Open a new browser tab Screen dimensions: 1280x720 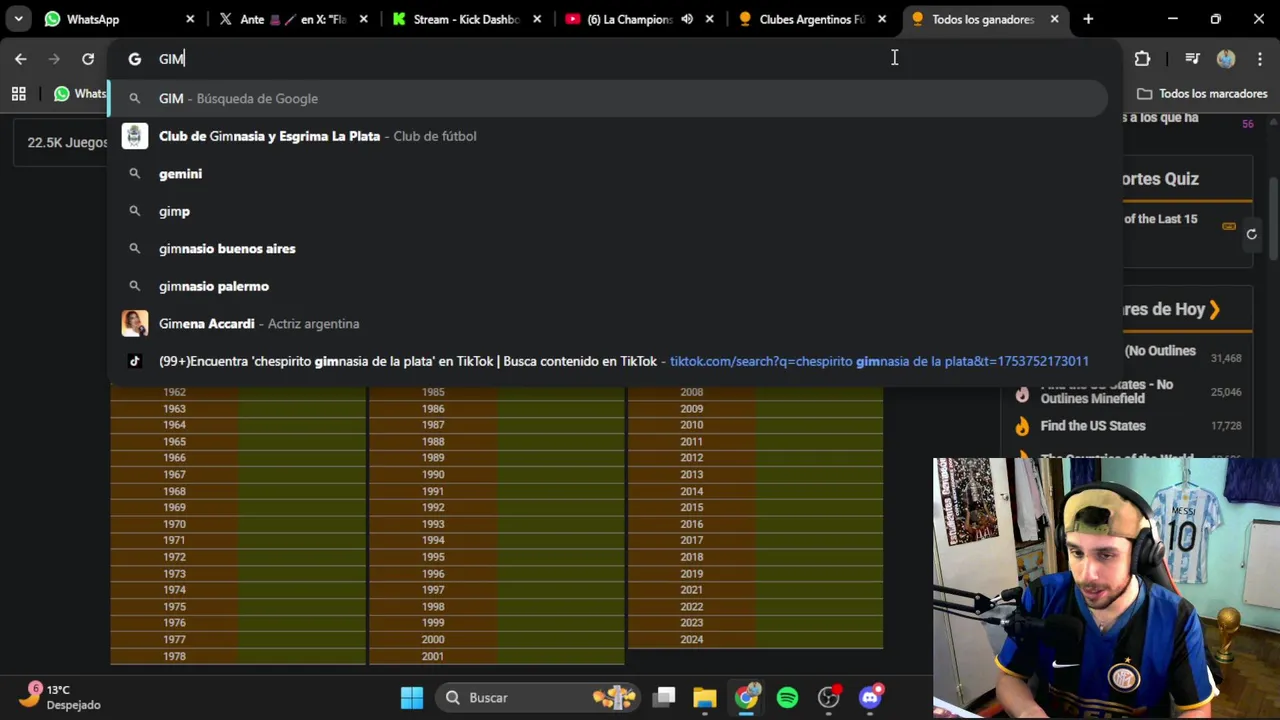point(1088,19)
